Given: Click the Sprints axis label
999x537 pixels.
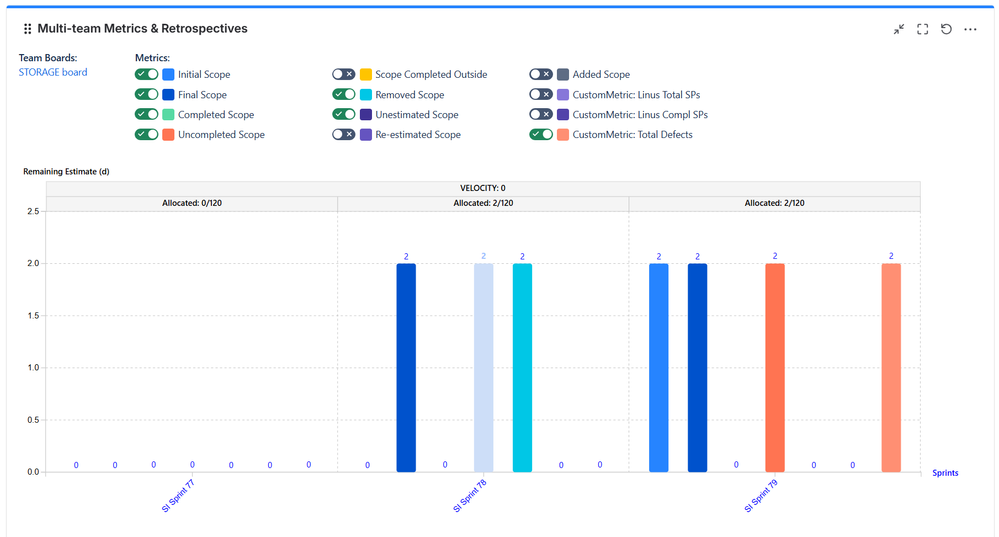Looking at the screenshot, I should 945,473.
